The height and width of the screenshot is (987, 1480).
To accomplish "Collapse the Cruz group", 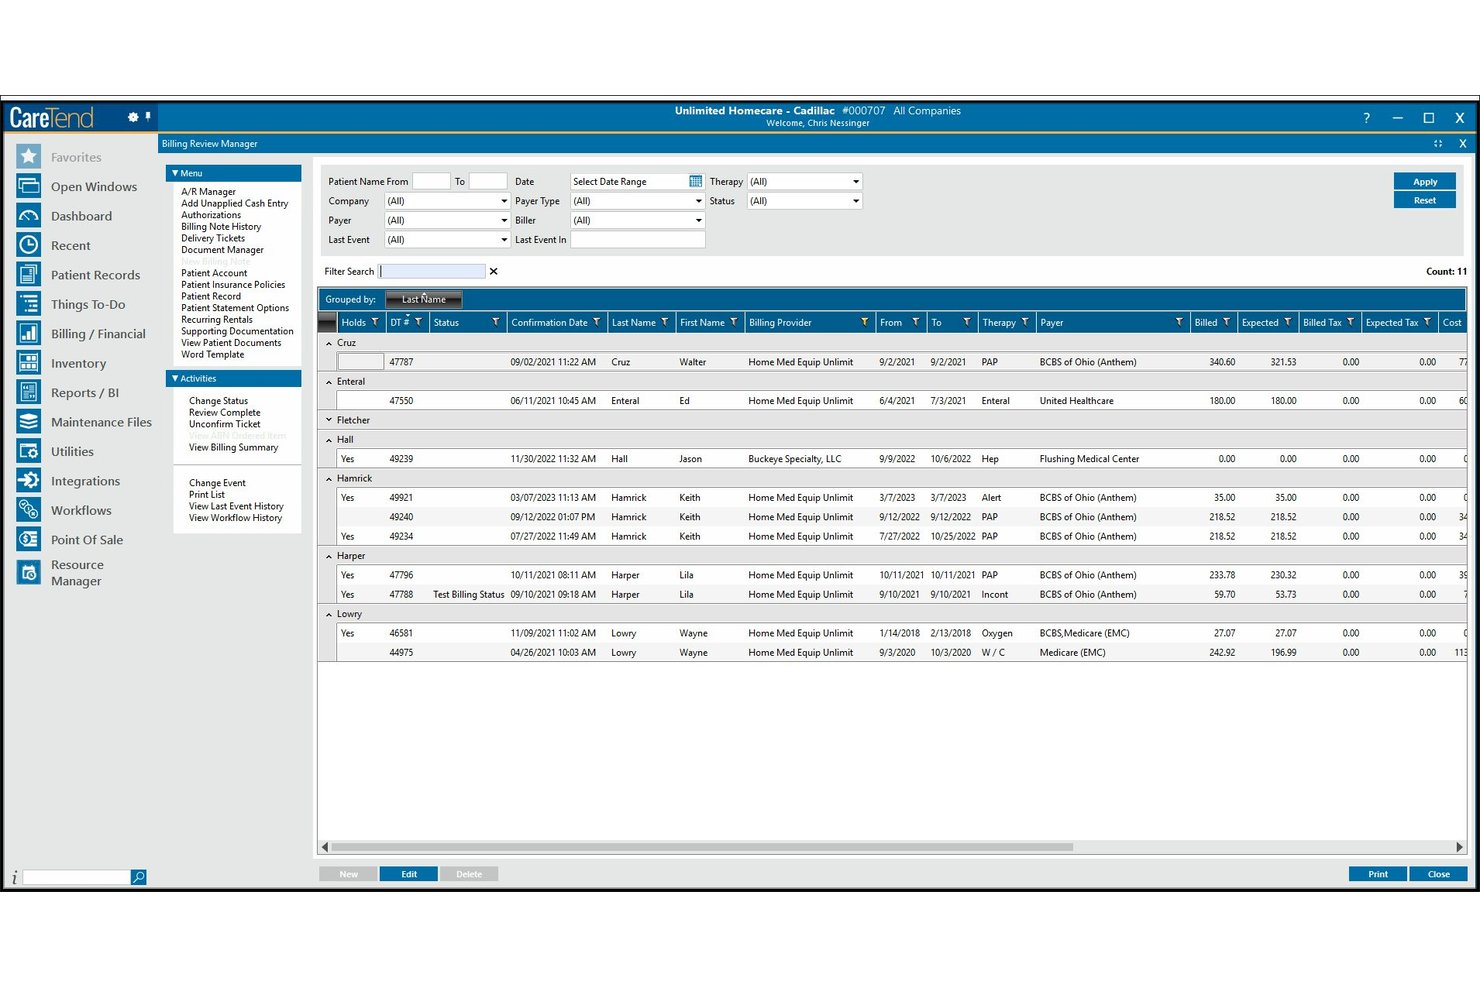I will pyautogui.click(x=329, y=343).
